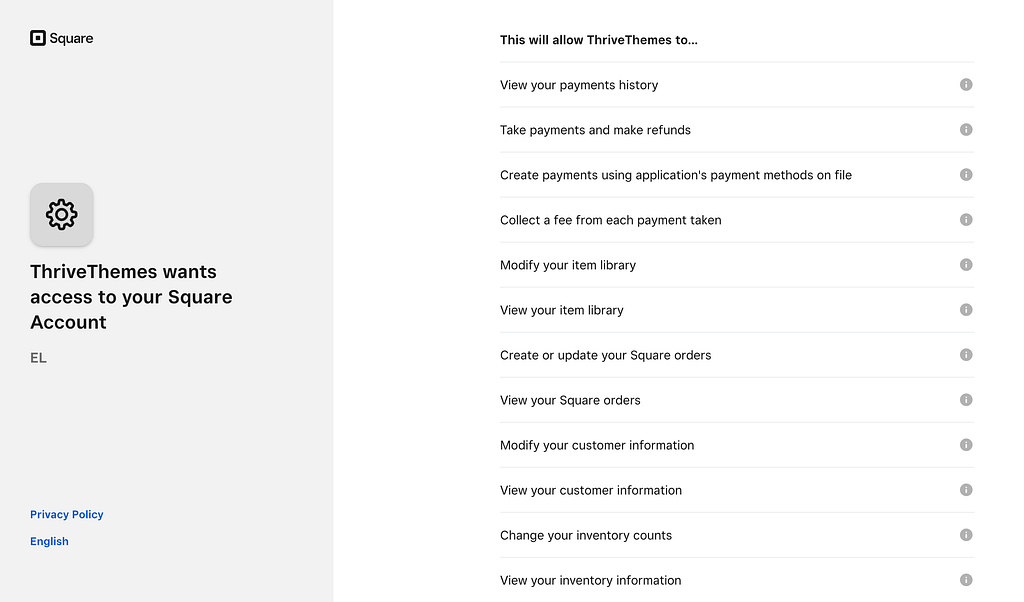Show info for Create payments using payment methods
This screenshot has width=1024, height=602.
tap(966, 175)
